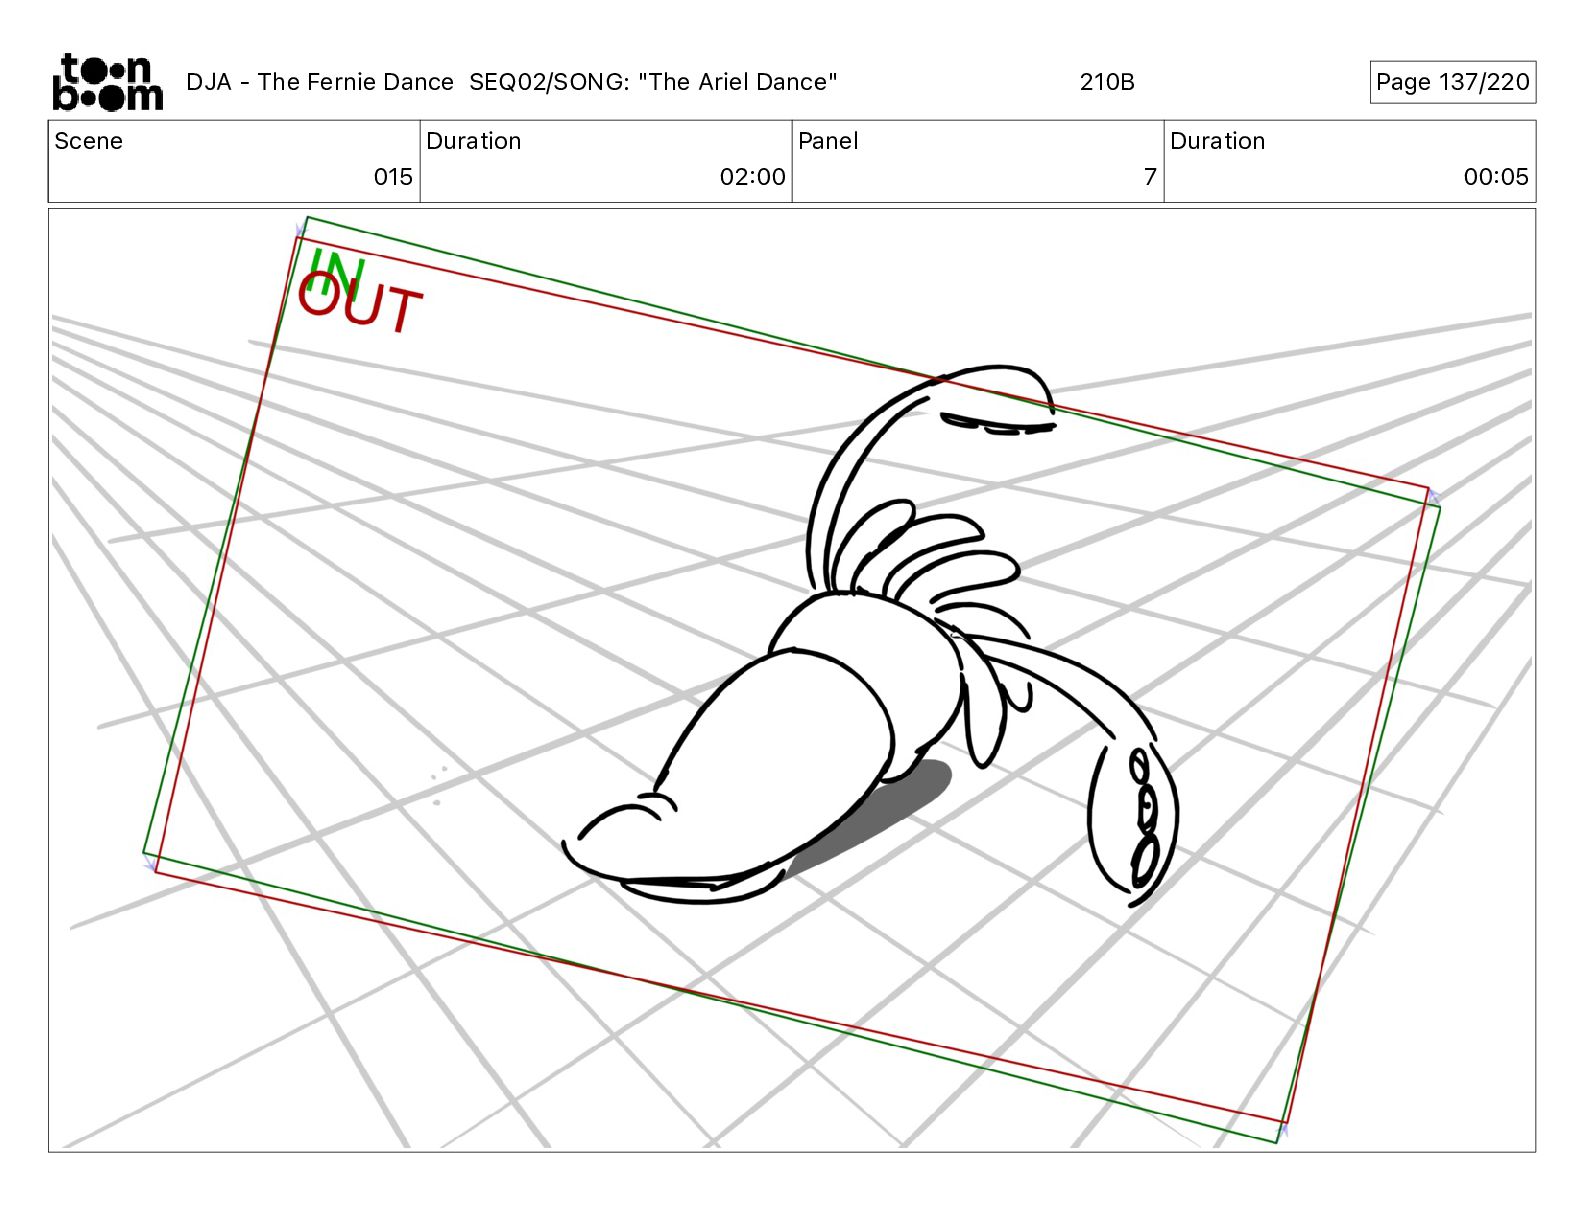
Task: Click the 'Scene' column header
Action: pos(89,141)
